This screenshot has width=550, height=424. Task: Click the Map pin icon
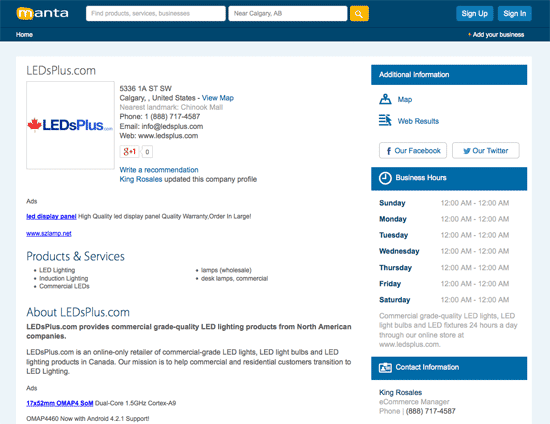pos(385,99)
